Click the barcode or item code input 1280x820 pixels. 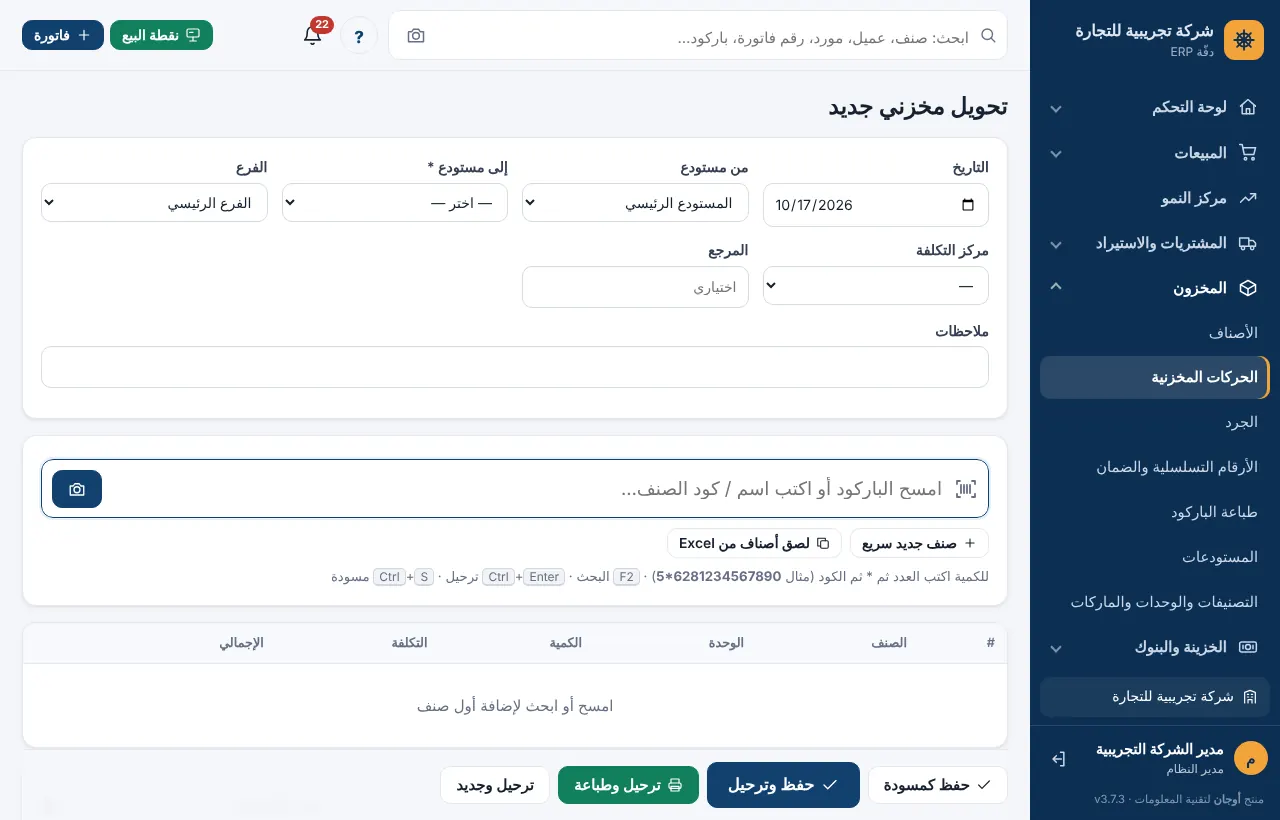pos(515,489)
